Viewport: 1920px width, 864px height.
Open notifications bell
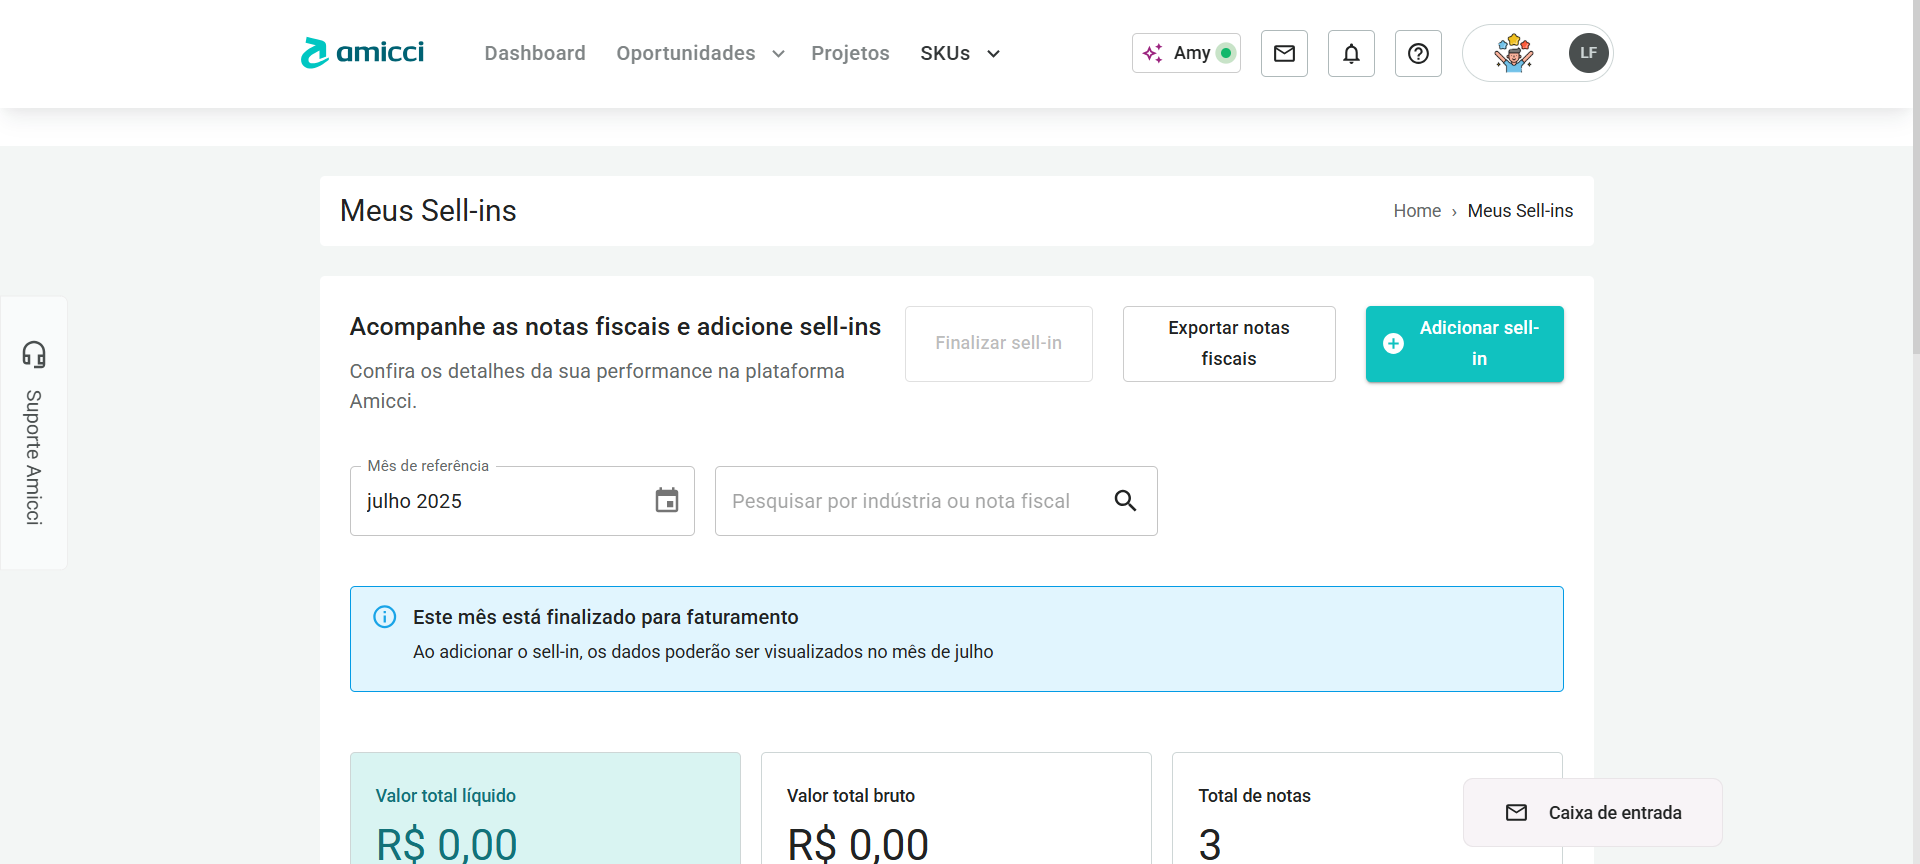pyautogui.click(x=1351, y=53)
